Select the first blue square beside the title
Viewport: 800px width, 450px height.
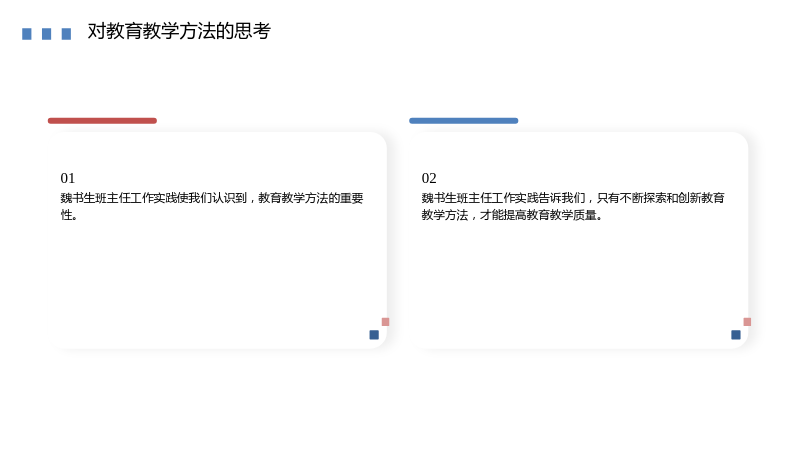click(x=27, y=34)
